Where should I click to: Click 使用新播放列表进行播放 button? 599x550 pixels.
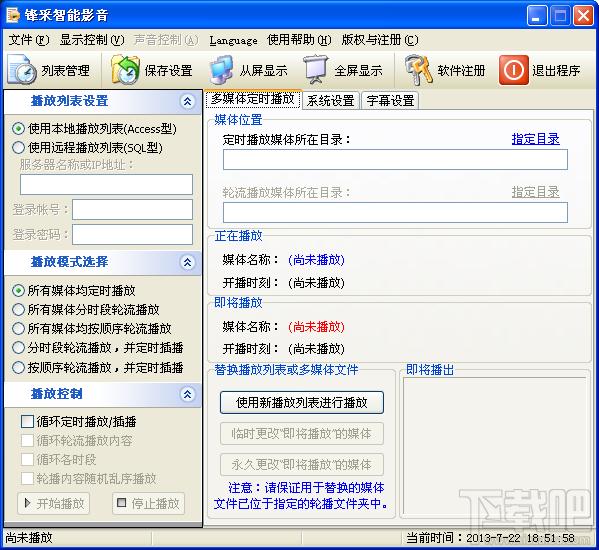coord(302,402)
